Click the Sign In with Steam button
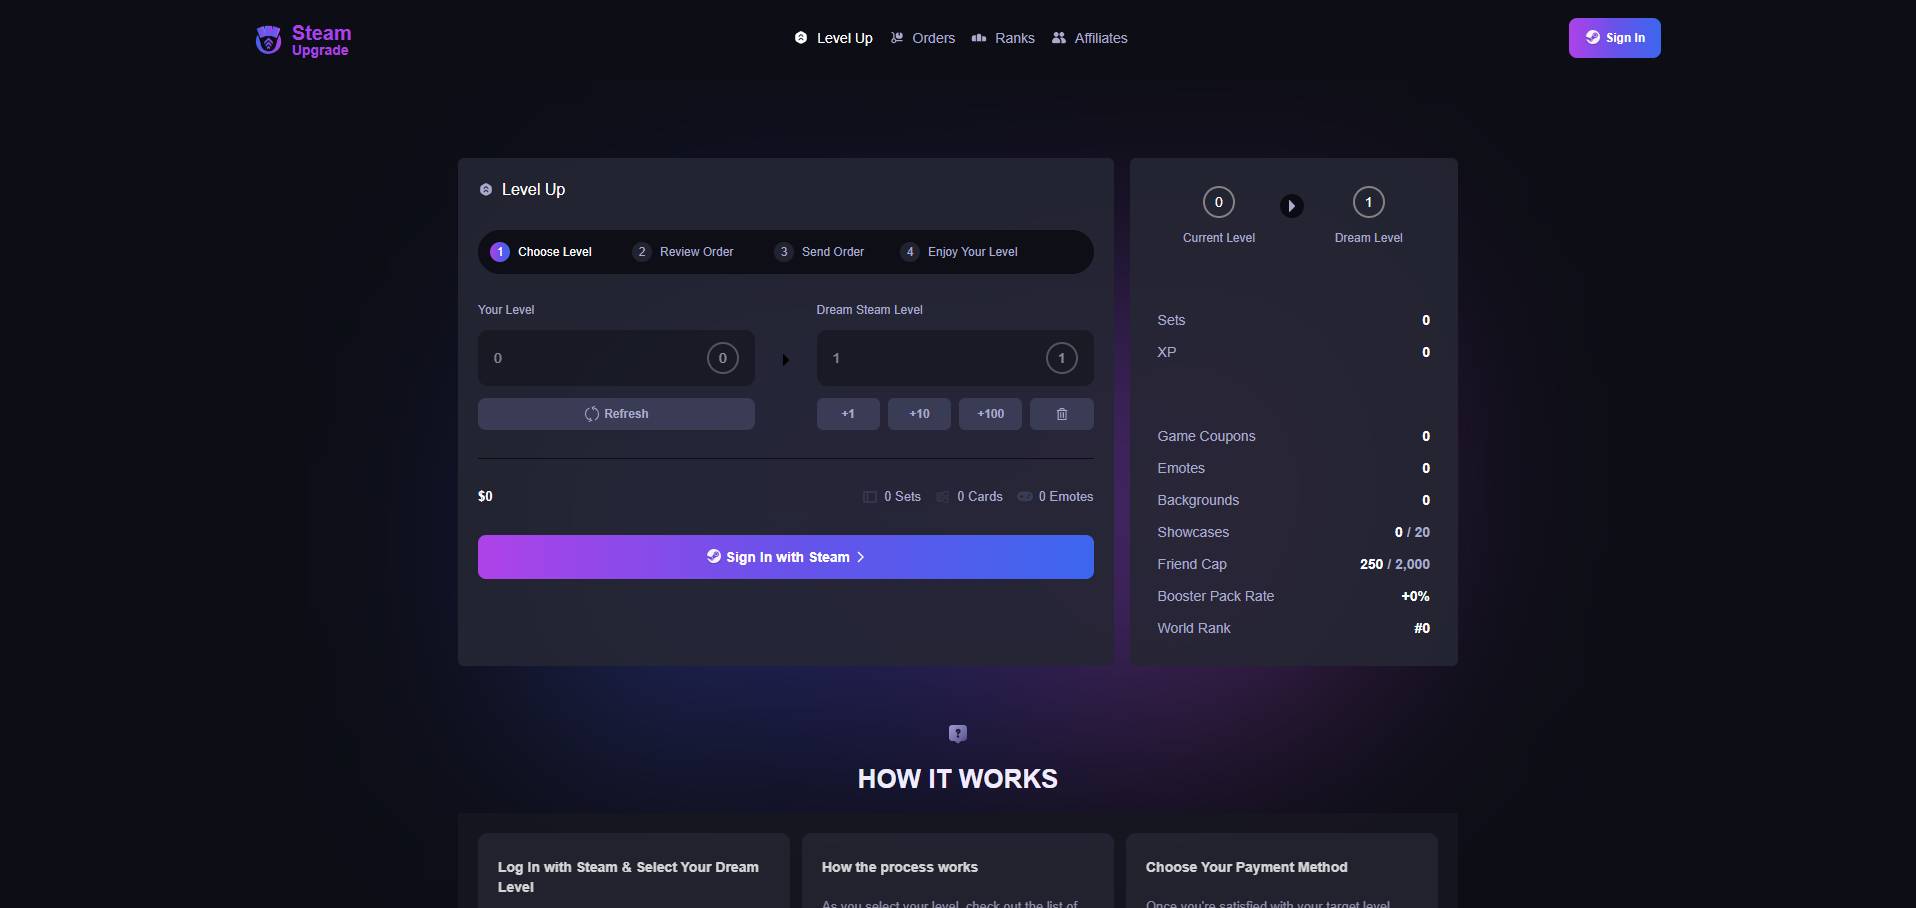The height and width of the screenshot is (908, 1916). (785, 557)
